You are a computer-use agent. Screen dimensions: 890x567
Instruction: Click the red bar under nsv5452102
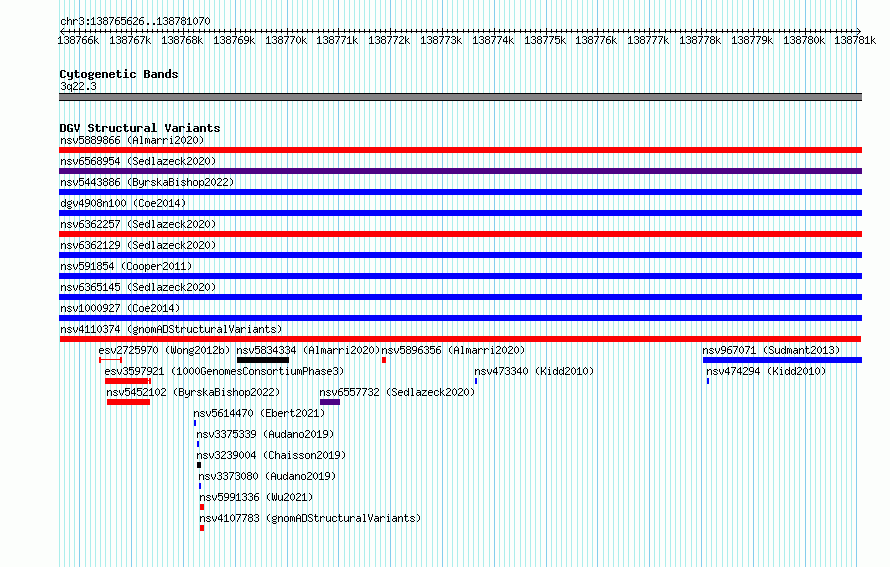(x=128, y=402)
